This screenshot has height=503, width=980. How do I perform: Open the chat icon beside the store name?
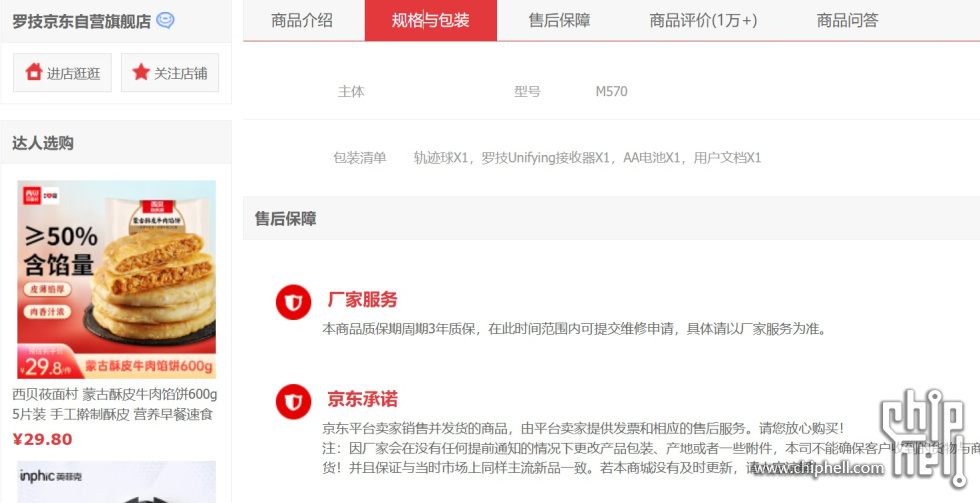(x=166, y=21)
